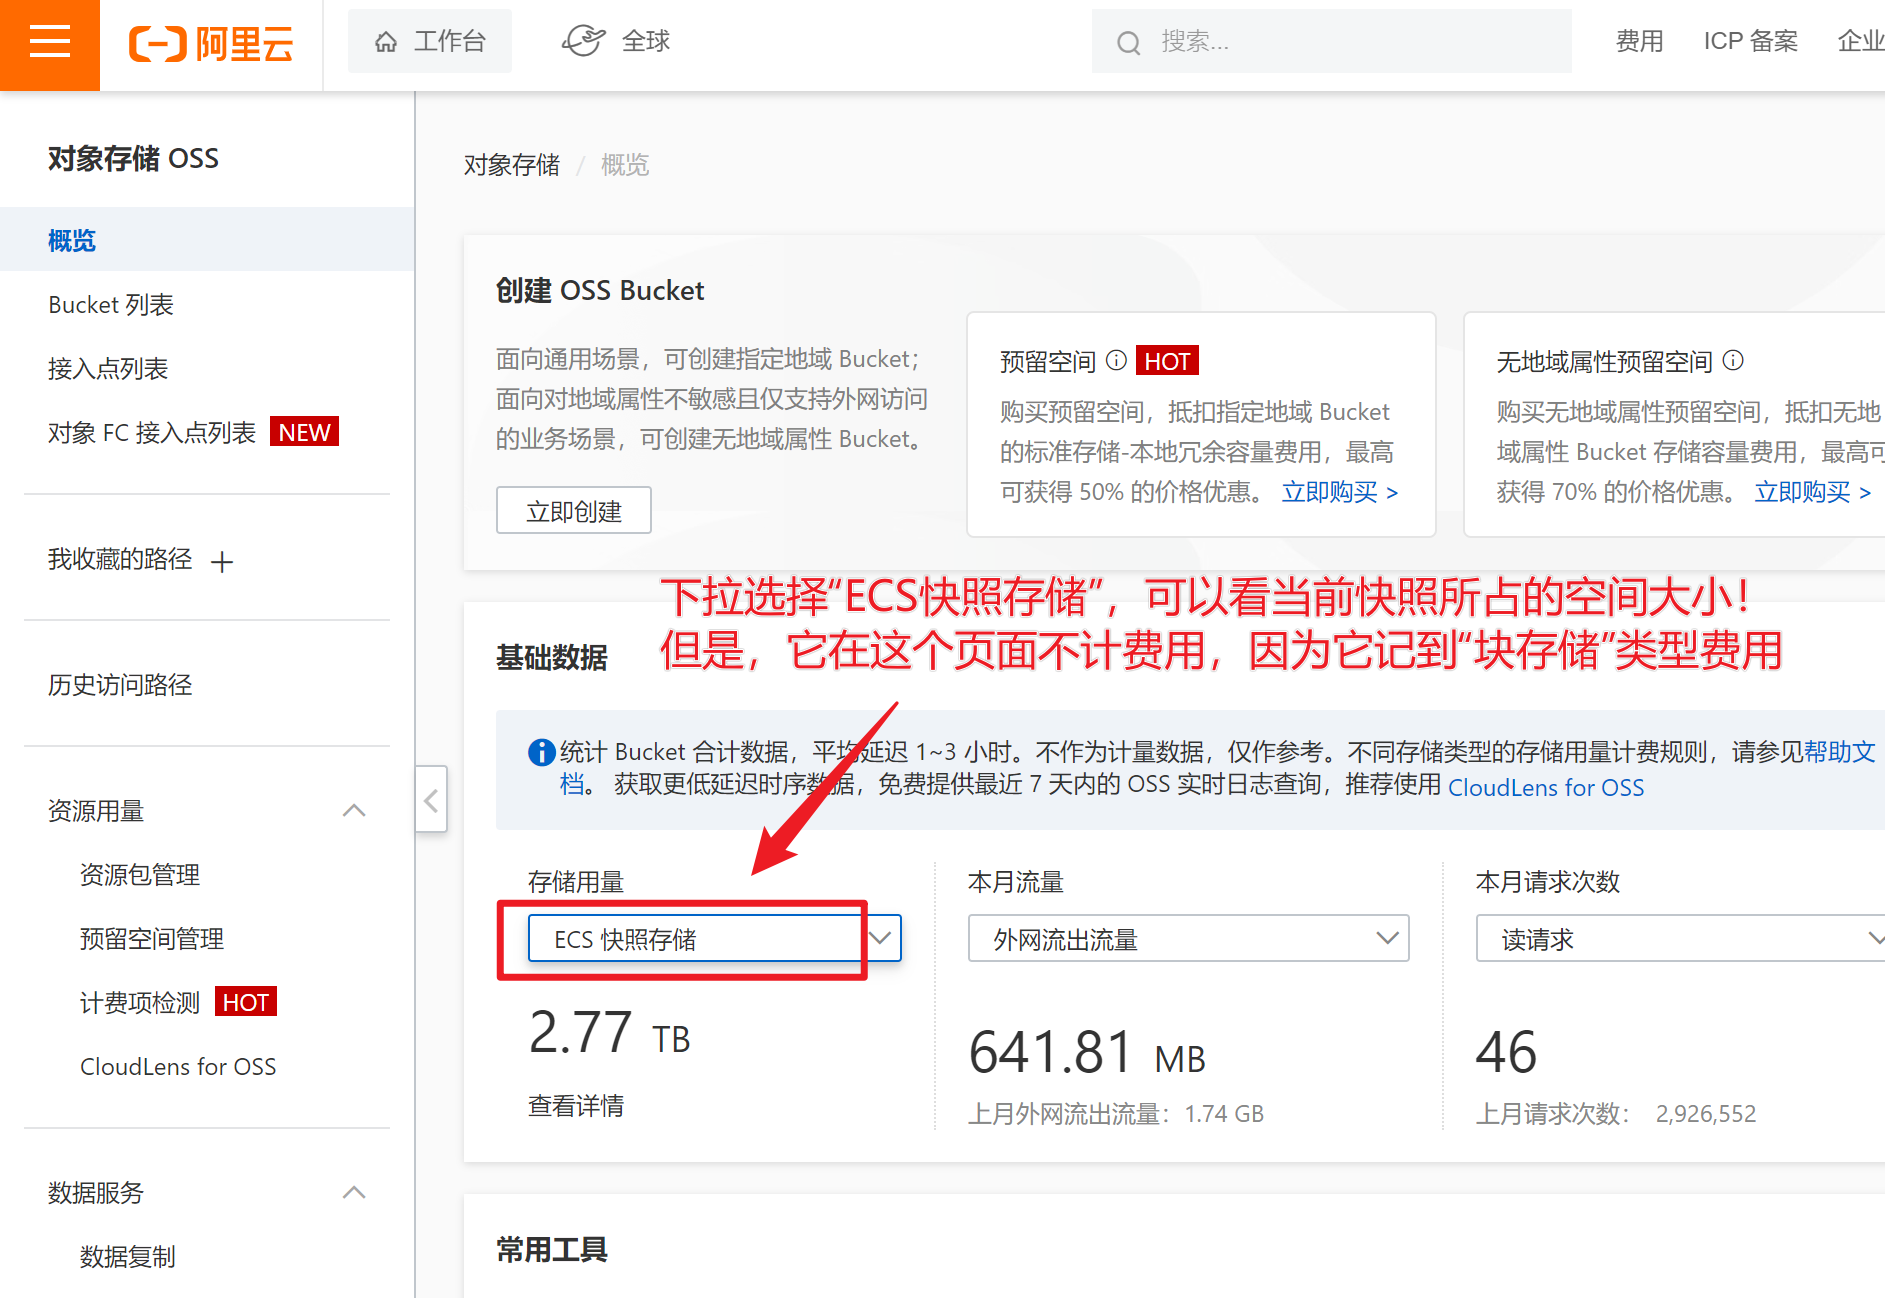Image resolution: width=1885 pixels, height=1298 pixels.
Task: Click 查看详情 under storage usage
Action: (x=576, y=1106)
